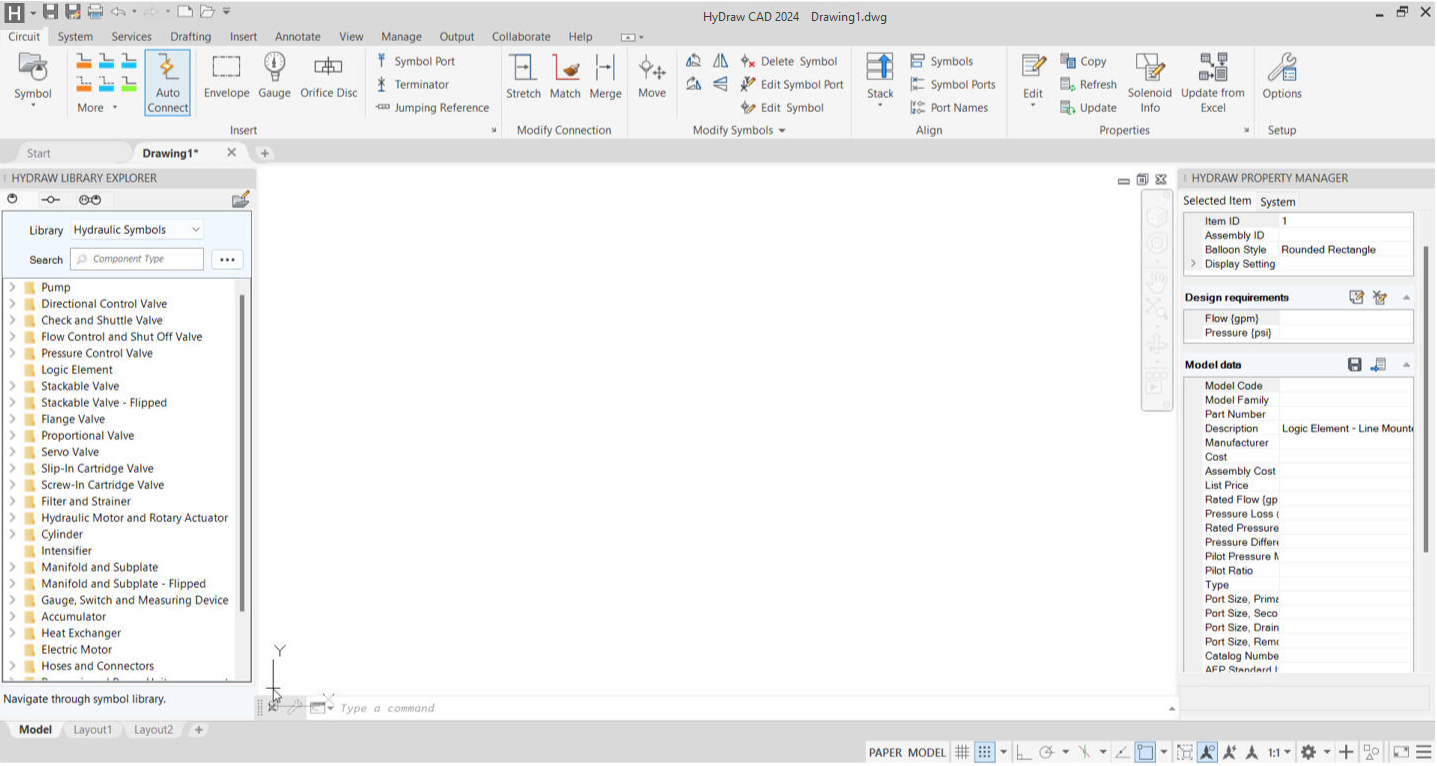Insert an Orifice Disc
Viewport: 1437px width, 766px height.
click(x=329, y=77)
